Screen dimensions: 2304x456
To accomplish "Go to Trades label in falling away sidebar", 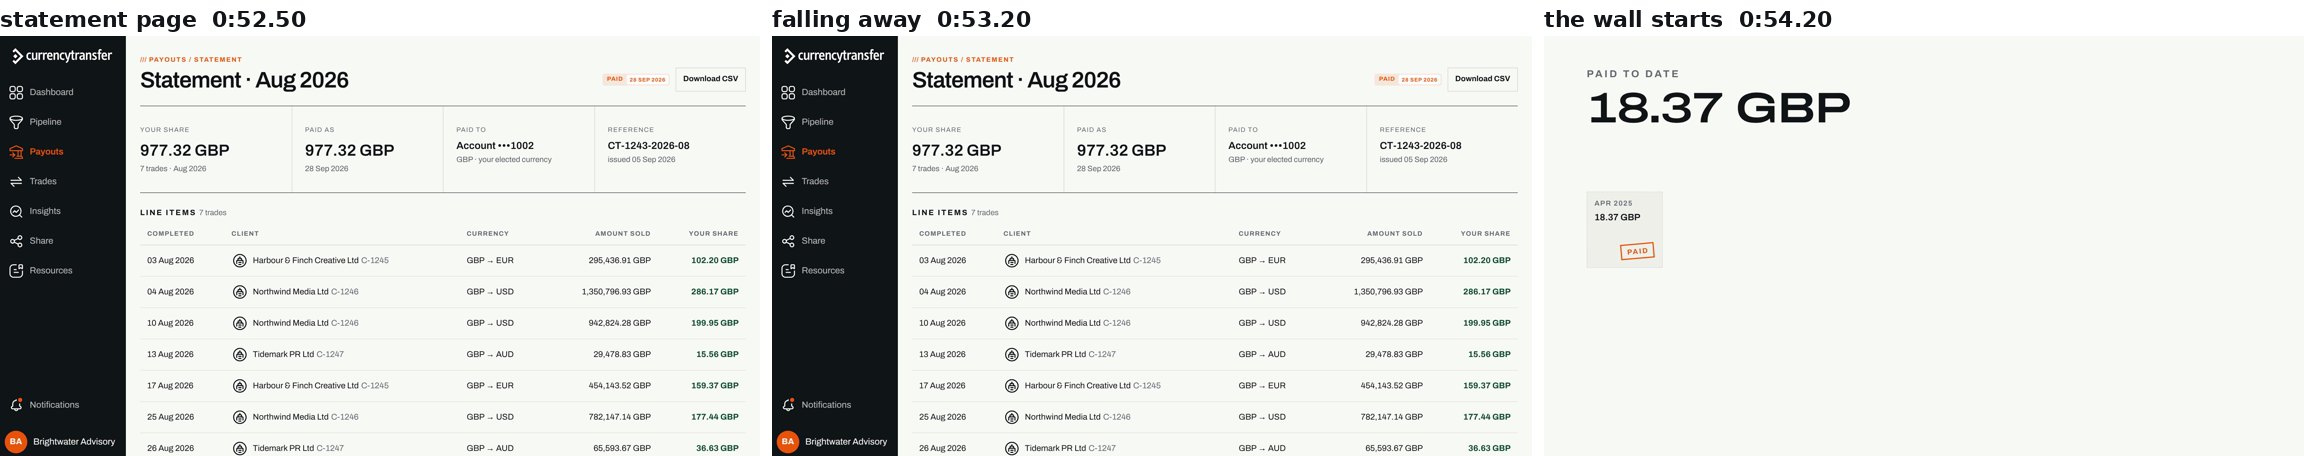I will (x=815, y=181).
